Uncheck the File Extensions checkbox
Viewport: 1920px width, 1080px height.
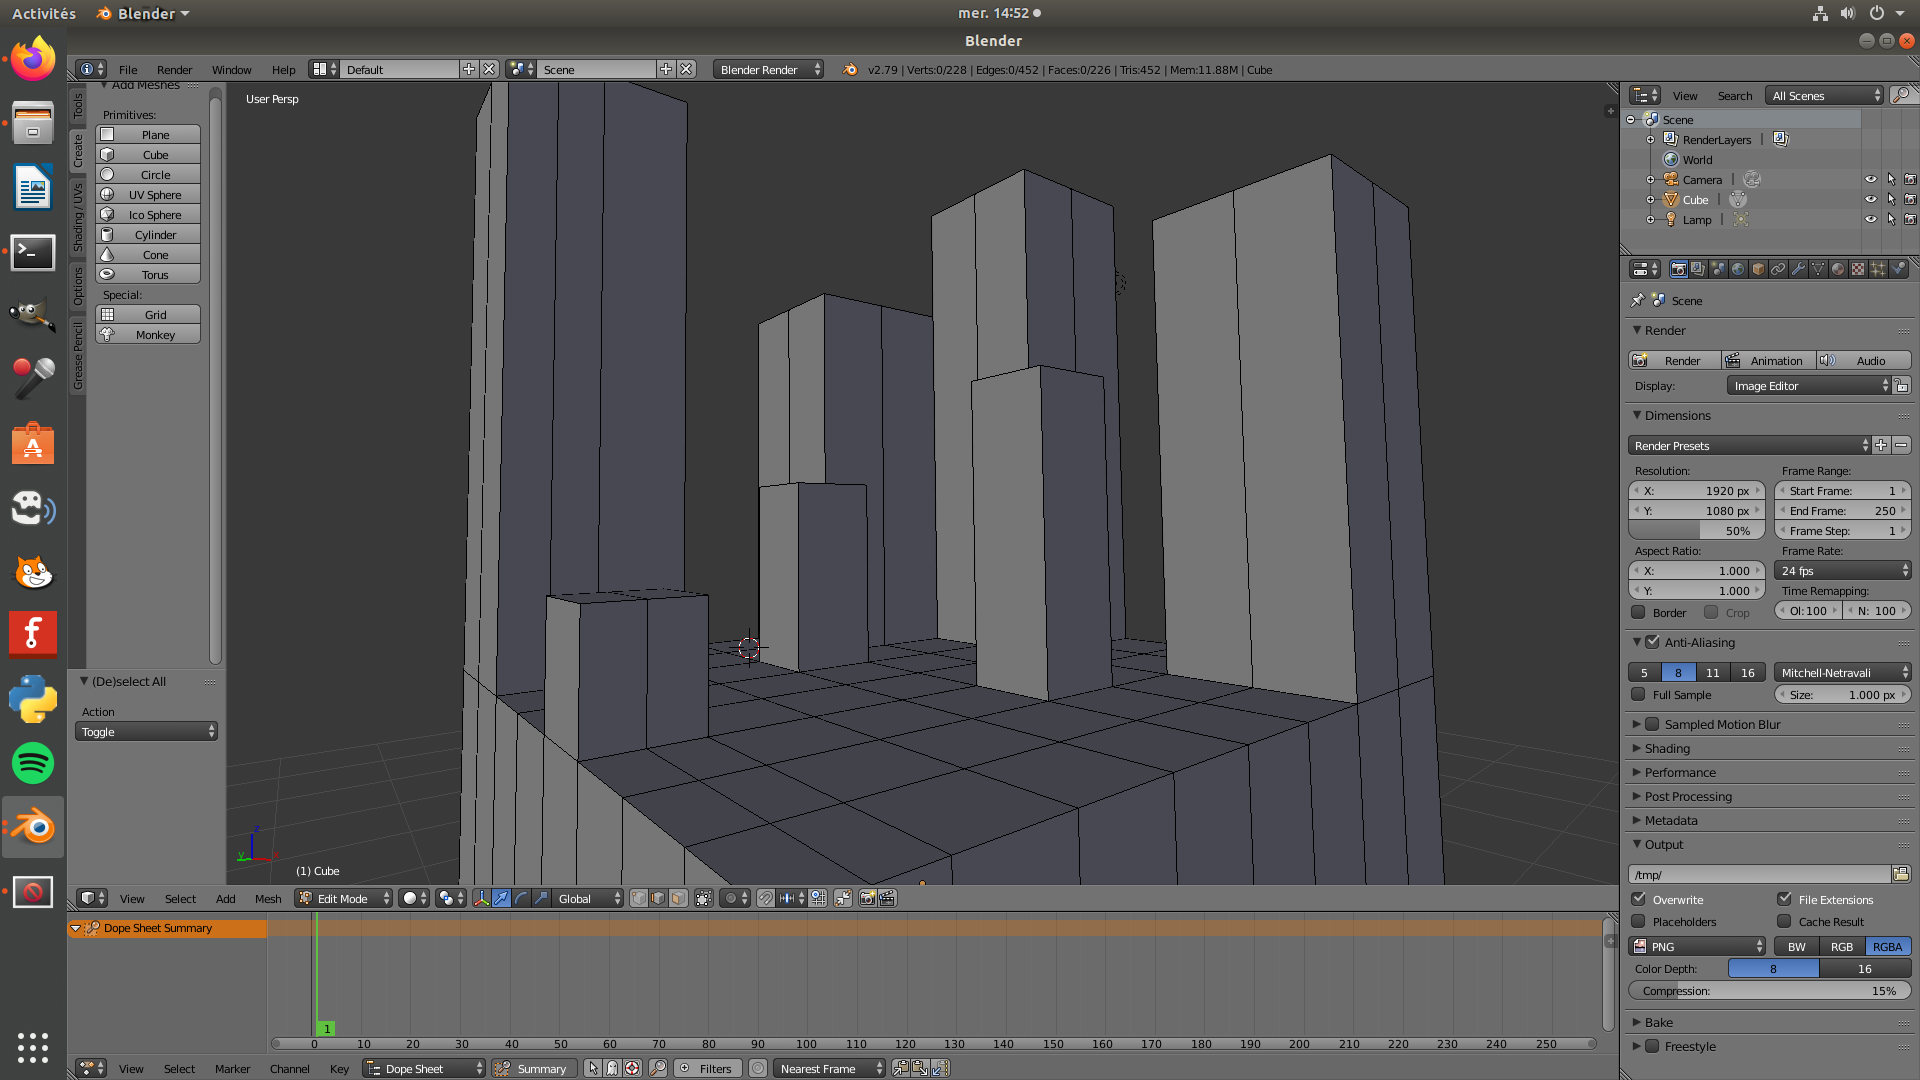(x=1784, y=899)
